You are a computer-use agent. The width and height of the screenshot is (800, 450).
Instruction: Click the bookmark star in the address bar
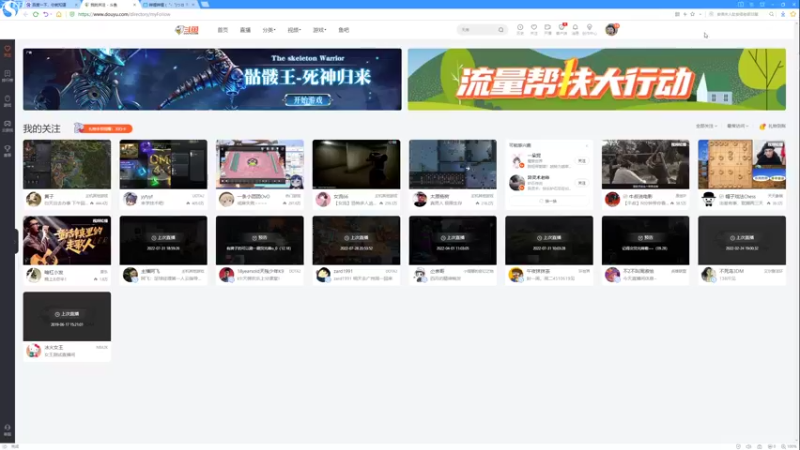[x=692, y=14]
